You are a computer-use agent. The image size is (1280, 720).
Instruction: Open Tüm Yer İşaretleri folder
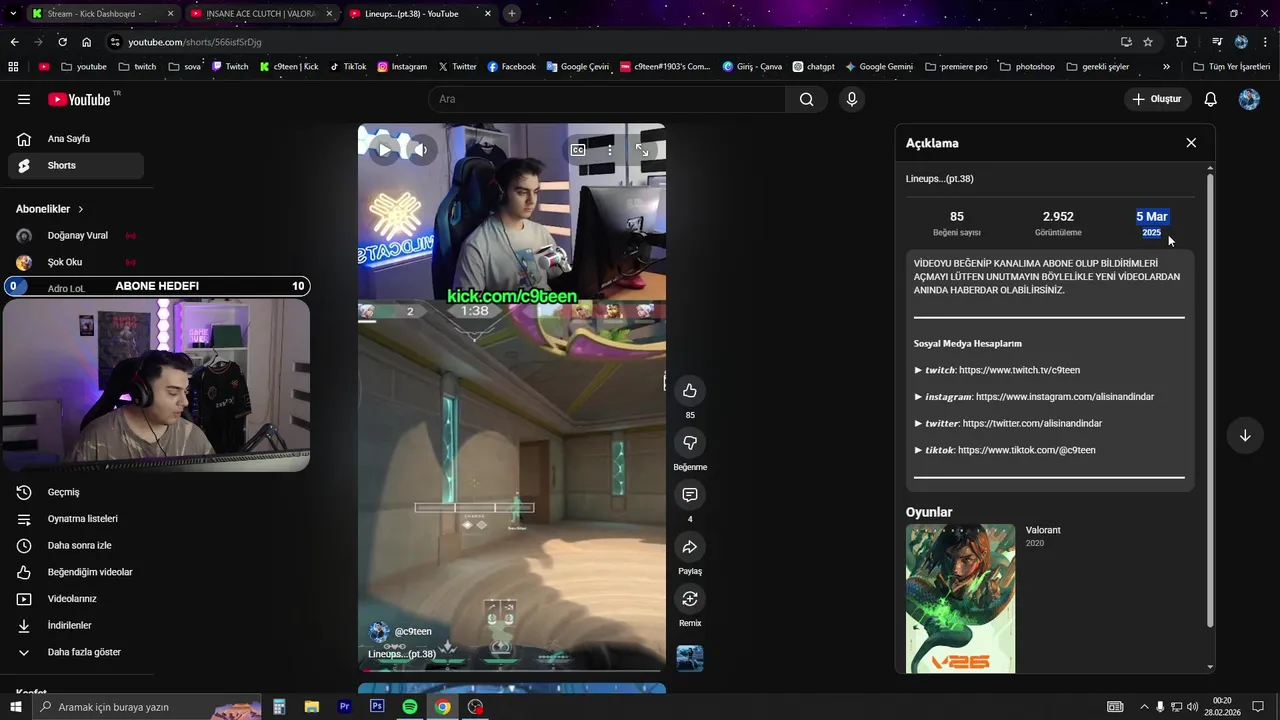pos(1232,67)
